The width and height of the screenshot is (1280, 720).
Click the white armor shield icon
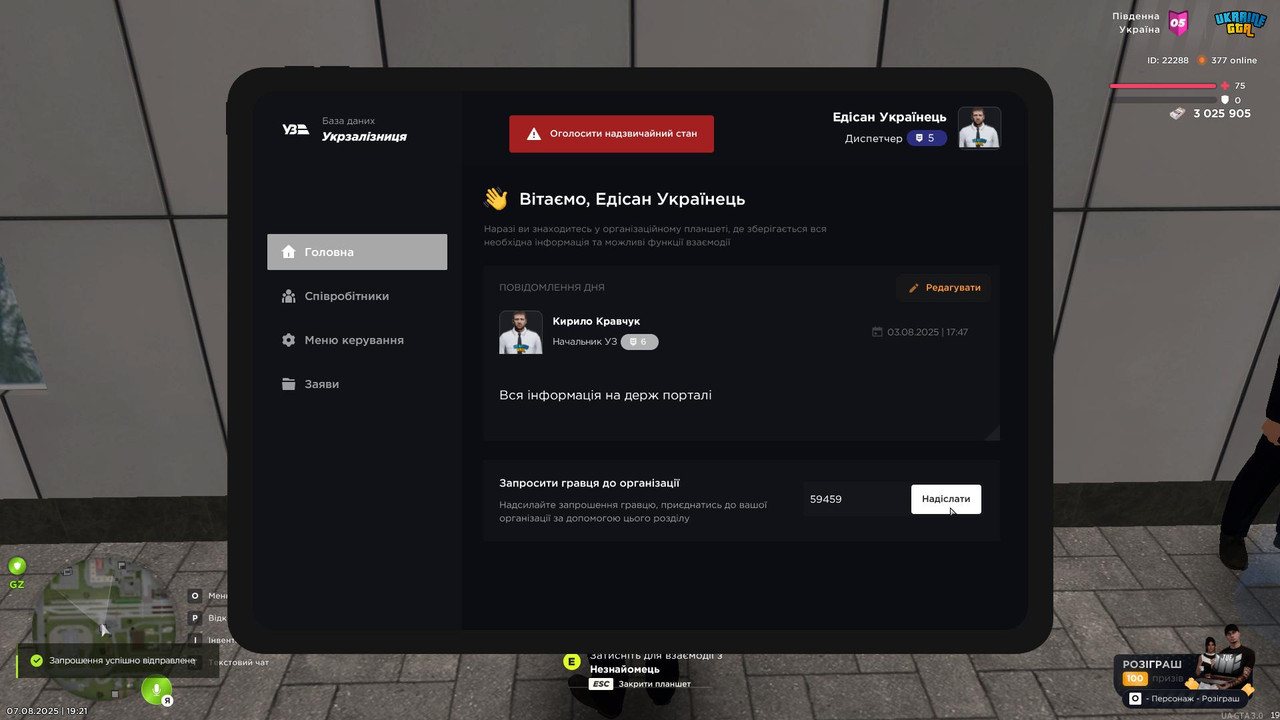pyautogui.click(x=1225, y=100)
